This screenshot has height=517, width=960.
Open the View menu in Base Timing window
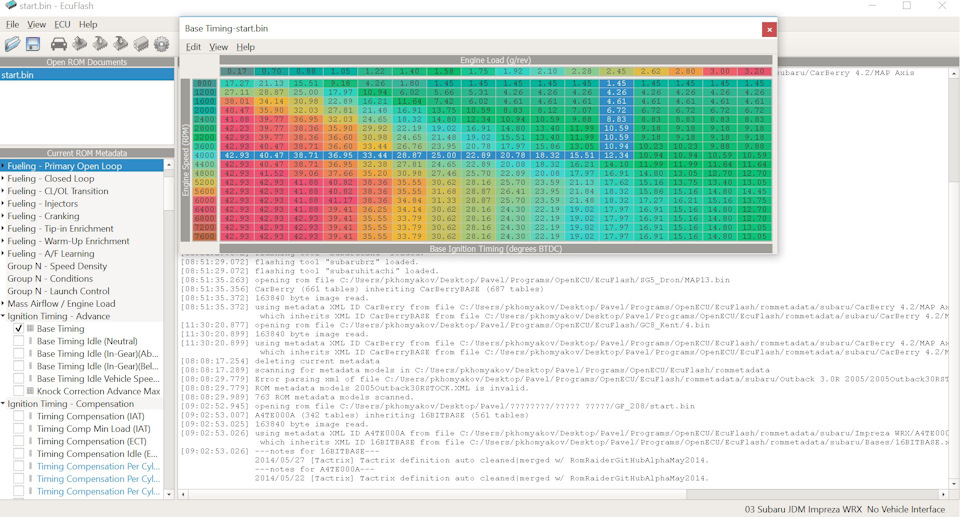(219, 47)
